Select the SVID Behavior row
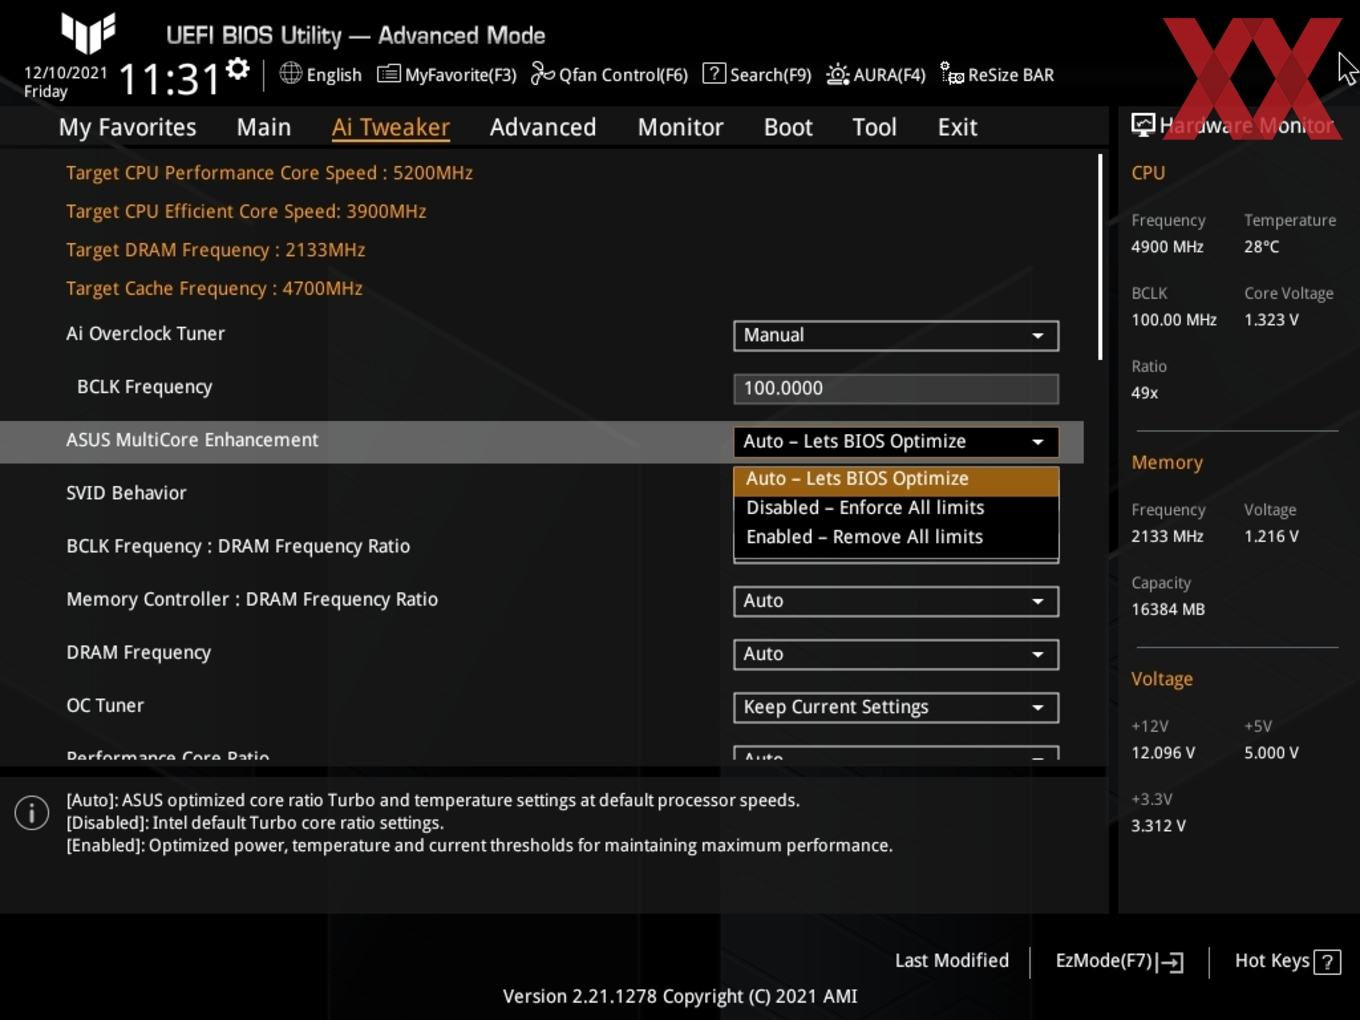Viewport: 1360px width, 1020px height. (126, 493)
